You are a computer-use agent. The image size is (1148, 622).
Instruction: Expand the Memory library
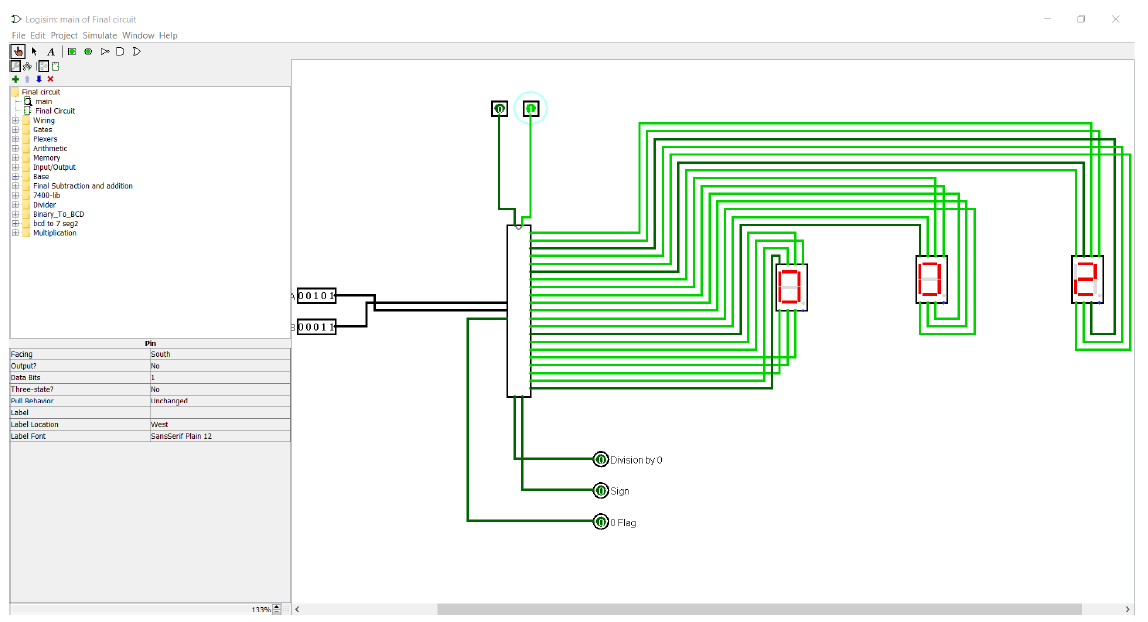[15, 158]
